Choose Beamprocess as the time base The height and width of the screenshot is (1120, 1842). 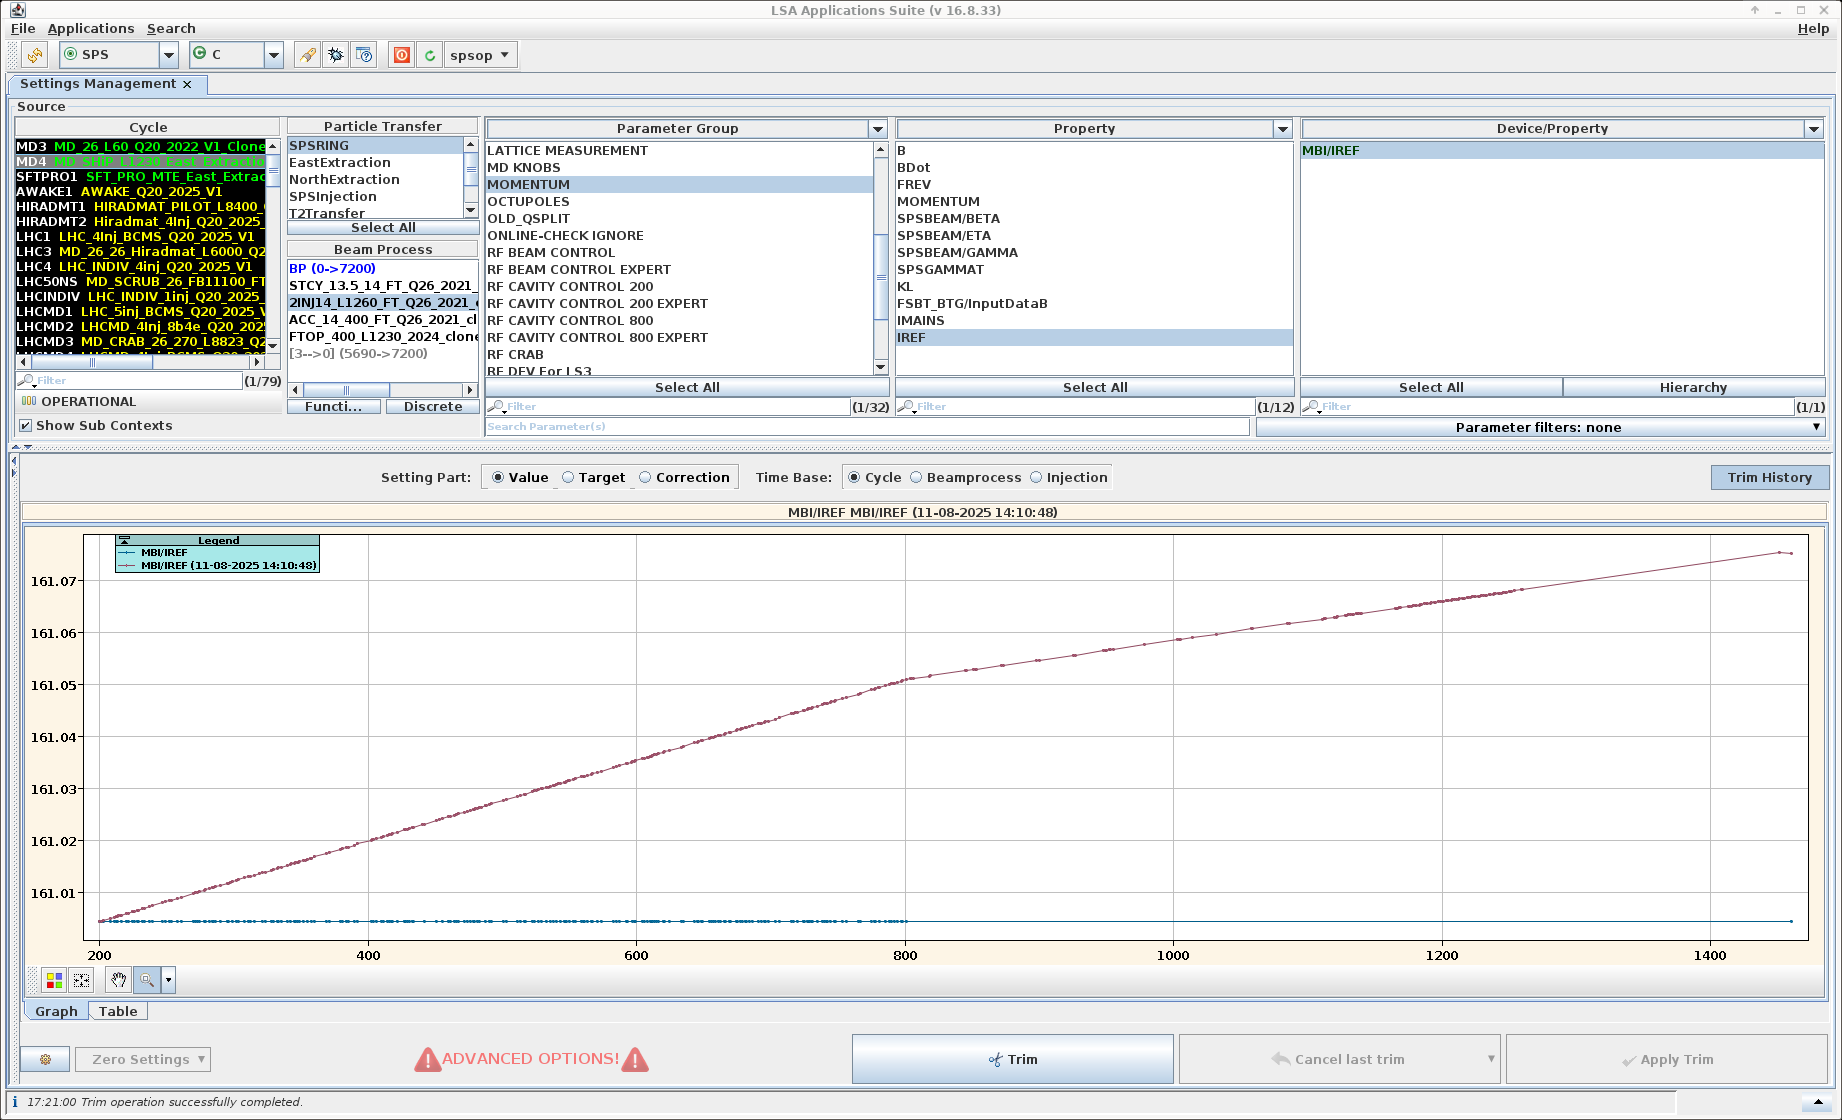[916, 478]
